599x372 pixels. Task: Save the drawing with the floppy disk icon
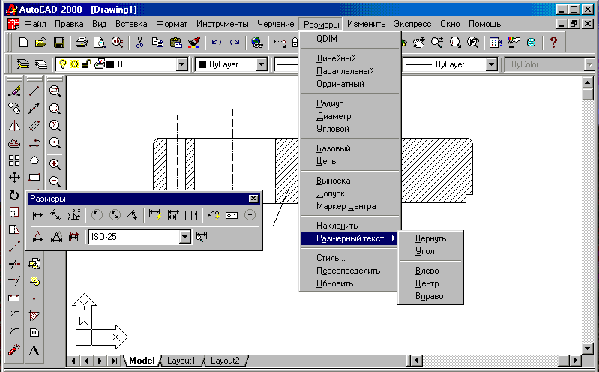click(x=59, y=42)
